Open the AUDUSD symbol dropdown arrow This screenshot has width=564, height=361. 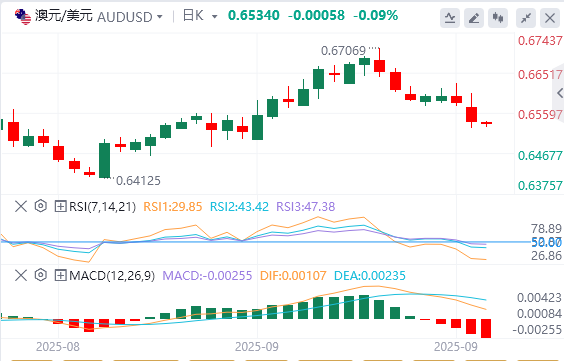pos(160,17)
